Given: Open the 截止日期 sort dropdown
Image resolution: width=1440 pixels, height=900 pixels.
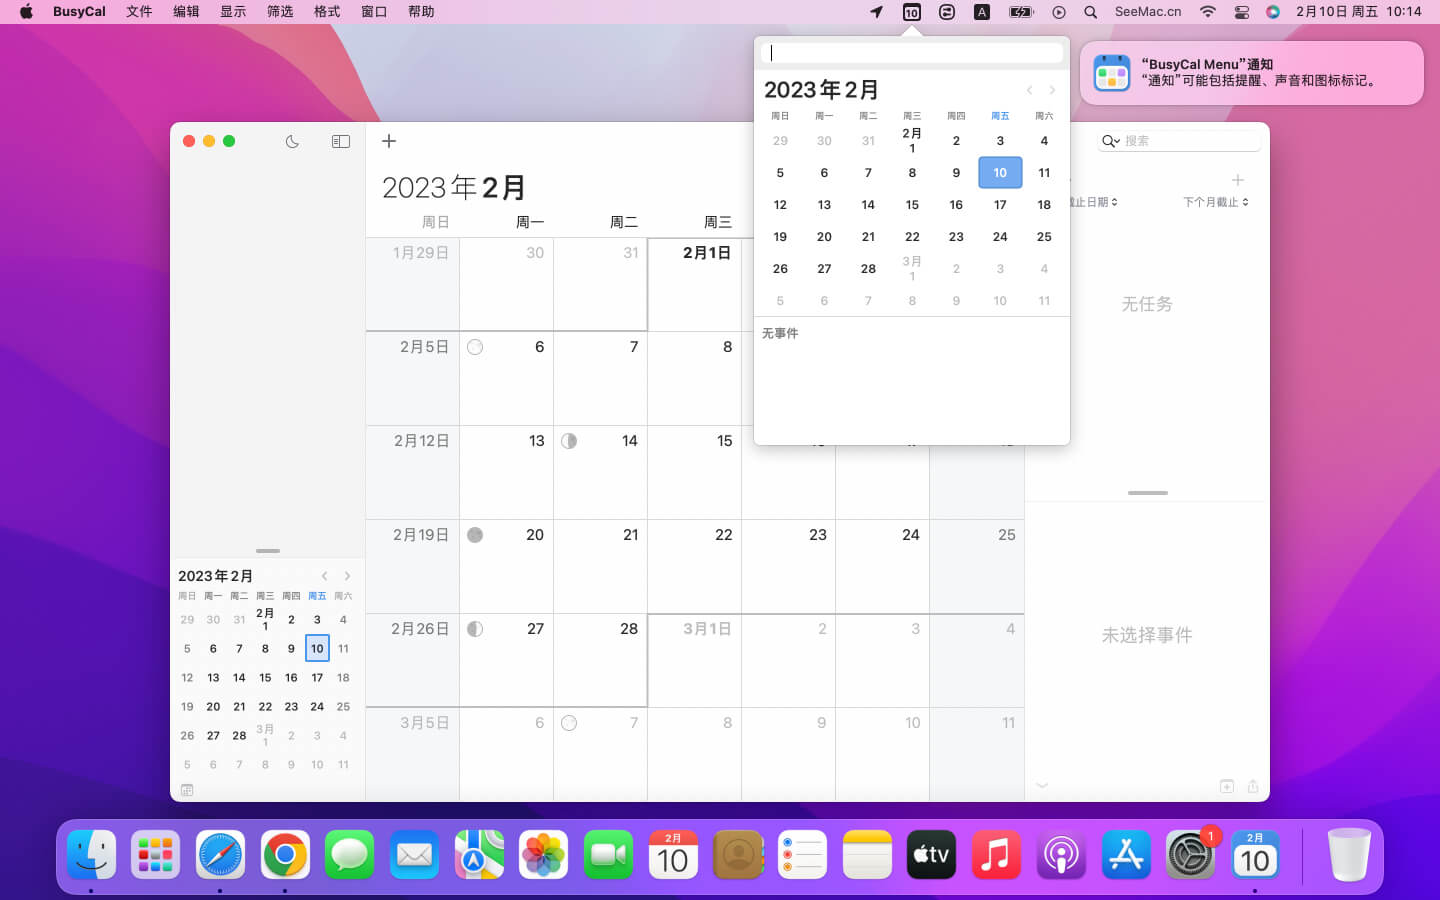Looking at the screenshot, I should click(x=1094, y=202).
